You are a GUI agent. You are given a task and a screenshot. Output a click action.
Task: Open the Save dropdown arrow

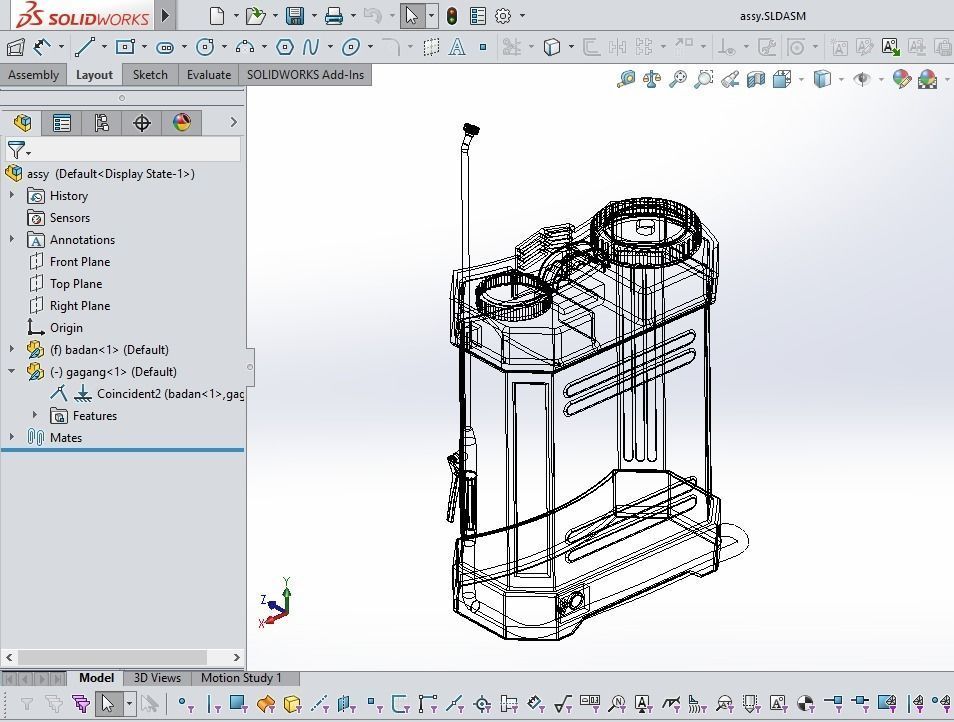tap(315, 16)
